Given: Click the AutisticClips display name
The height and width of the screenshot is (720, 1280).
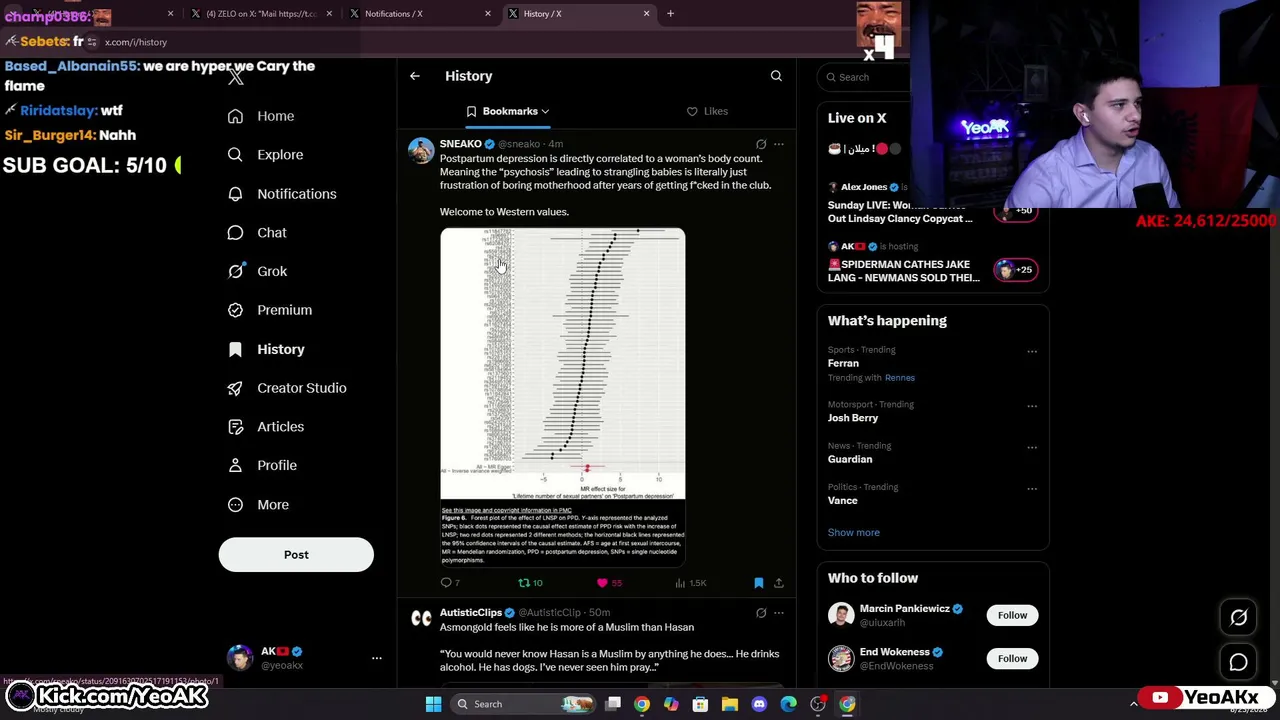Looking at the screenshot, I should click(471, 613).
